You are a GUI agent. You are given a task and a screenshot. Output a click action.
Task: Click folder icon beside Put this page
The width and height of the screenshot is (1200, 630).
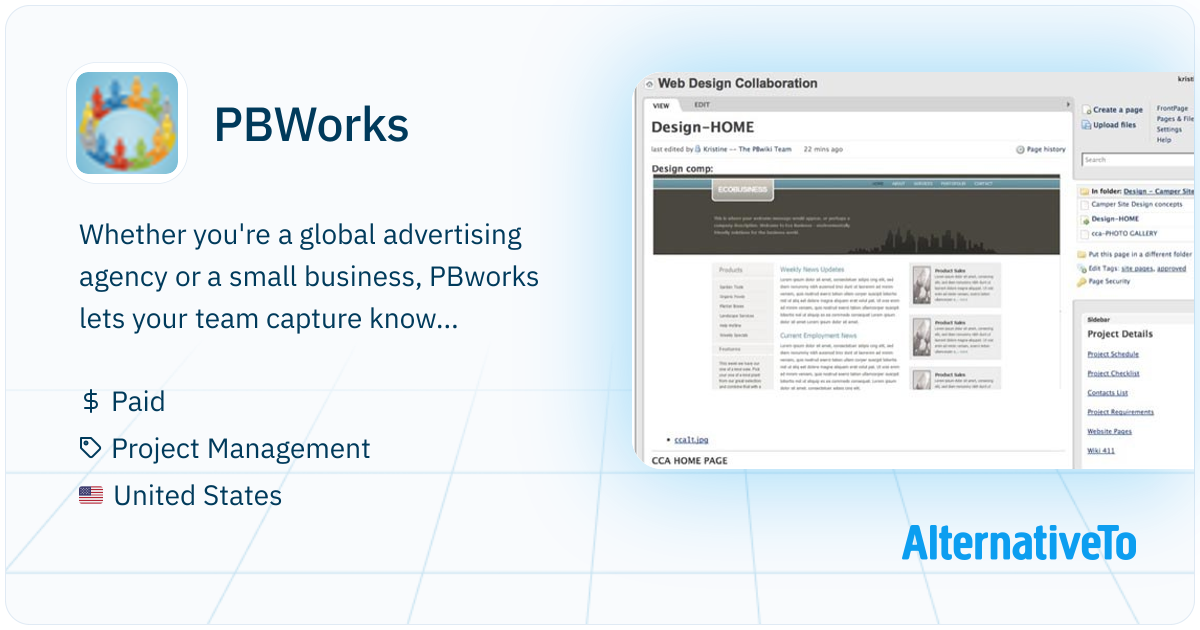(x=1082, y=255)
